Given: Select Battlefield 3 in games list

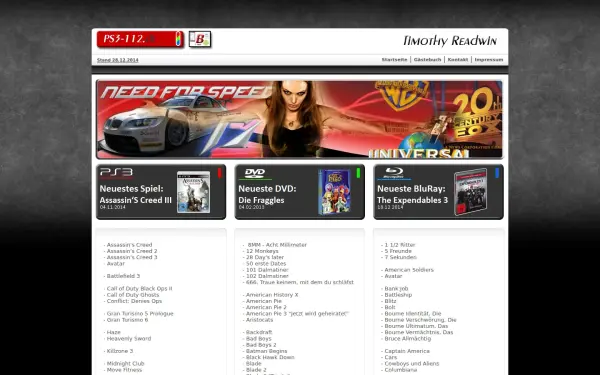Looking at the screenshot, I should click(122, 276).
